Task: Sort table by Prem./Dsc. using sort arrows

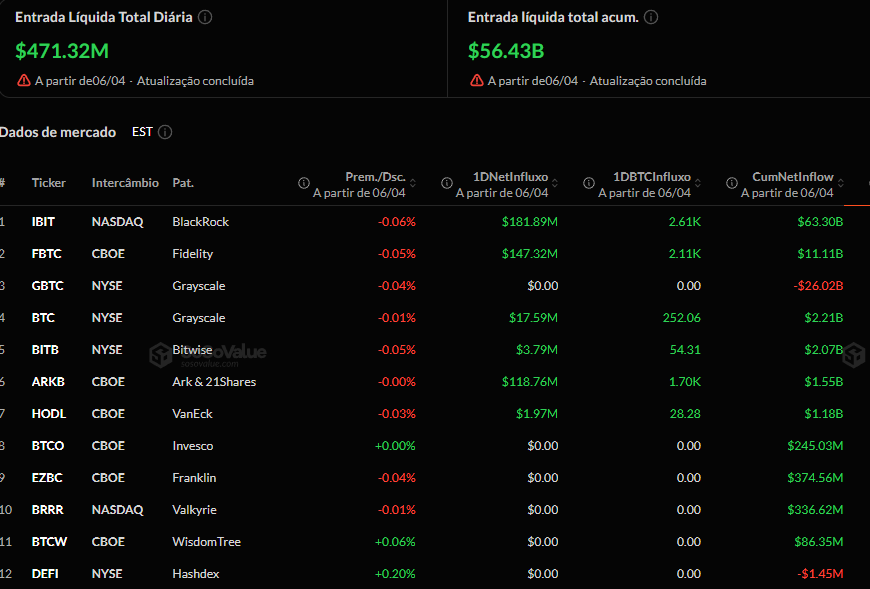Action: coord(413,182)
